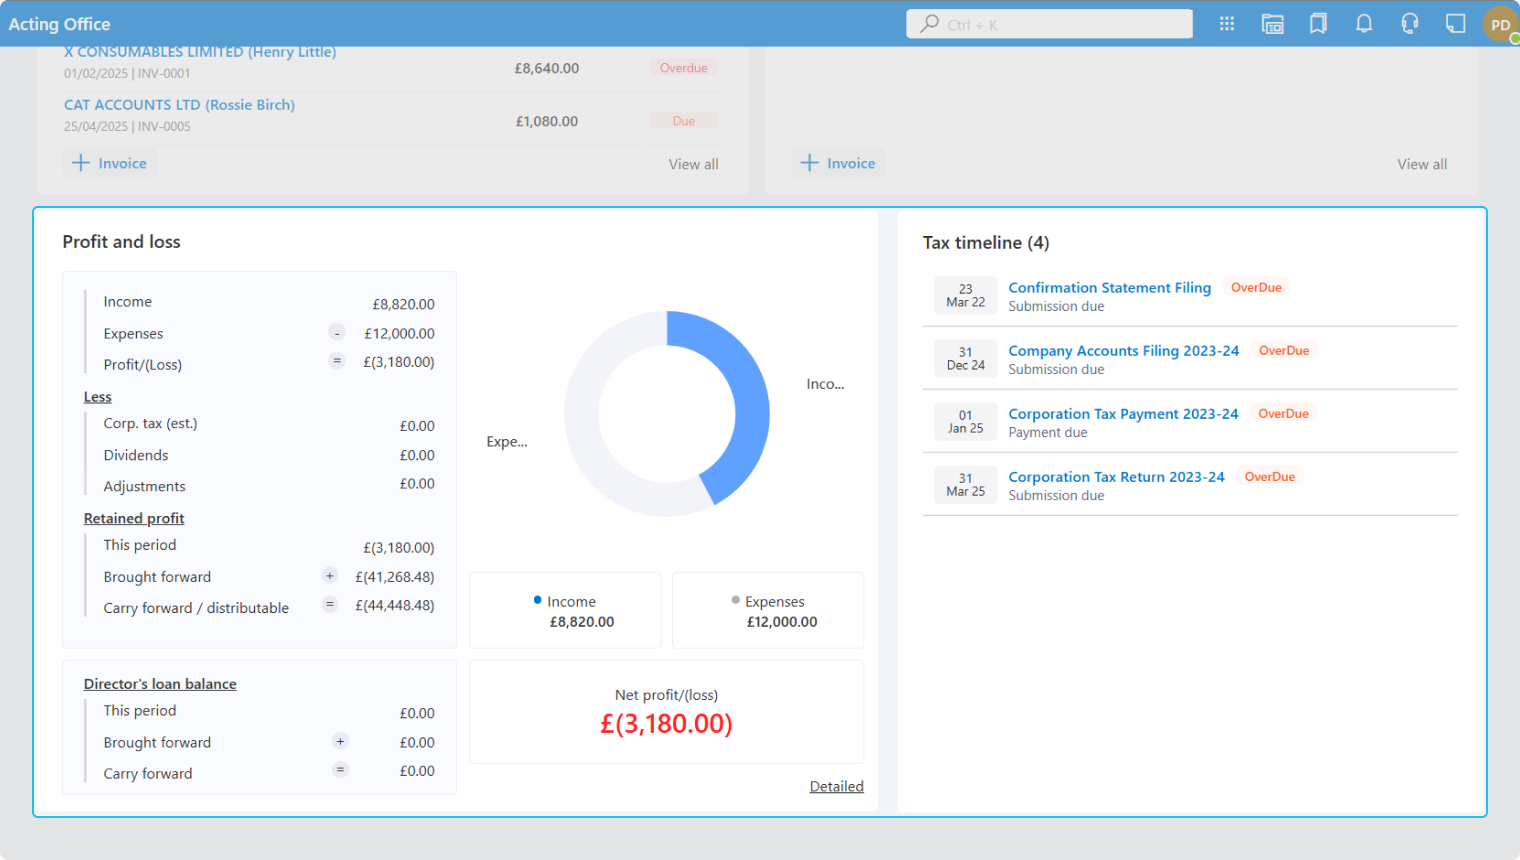
Task: Open Corporation Tax Return 2023-24
Action: click(1116, 477)
